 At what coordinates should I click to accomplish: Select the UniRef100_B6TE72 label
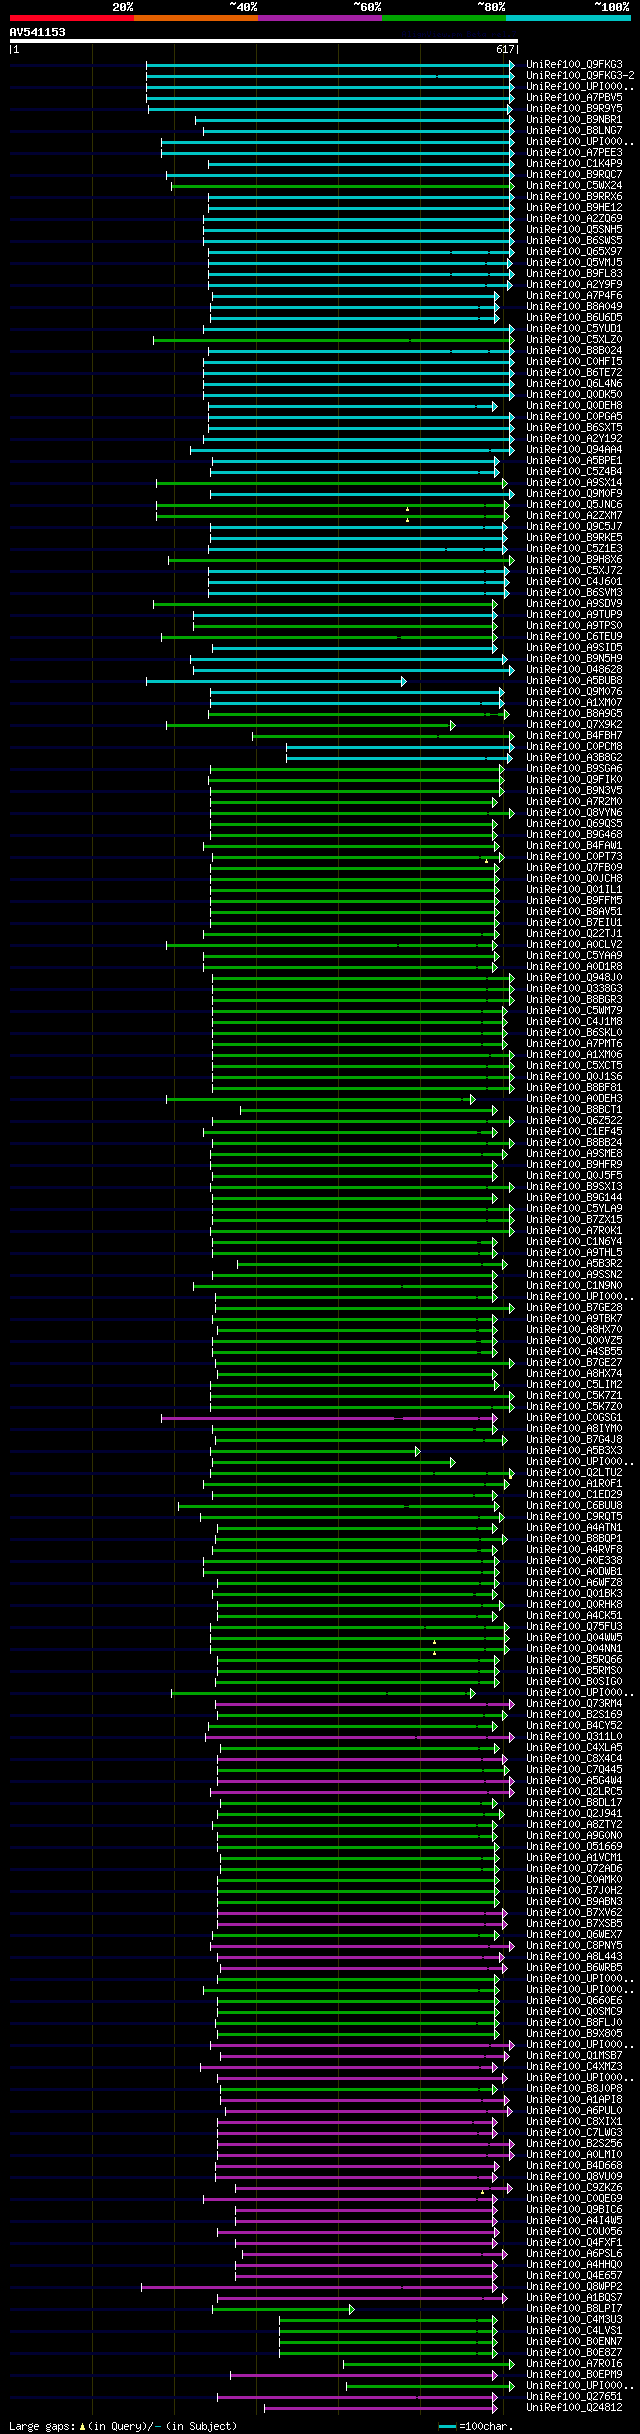click(x=574, y=373)
